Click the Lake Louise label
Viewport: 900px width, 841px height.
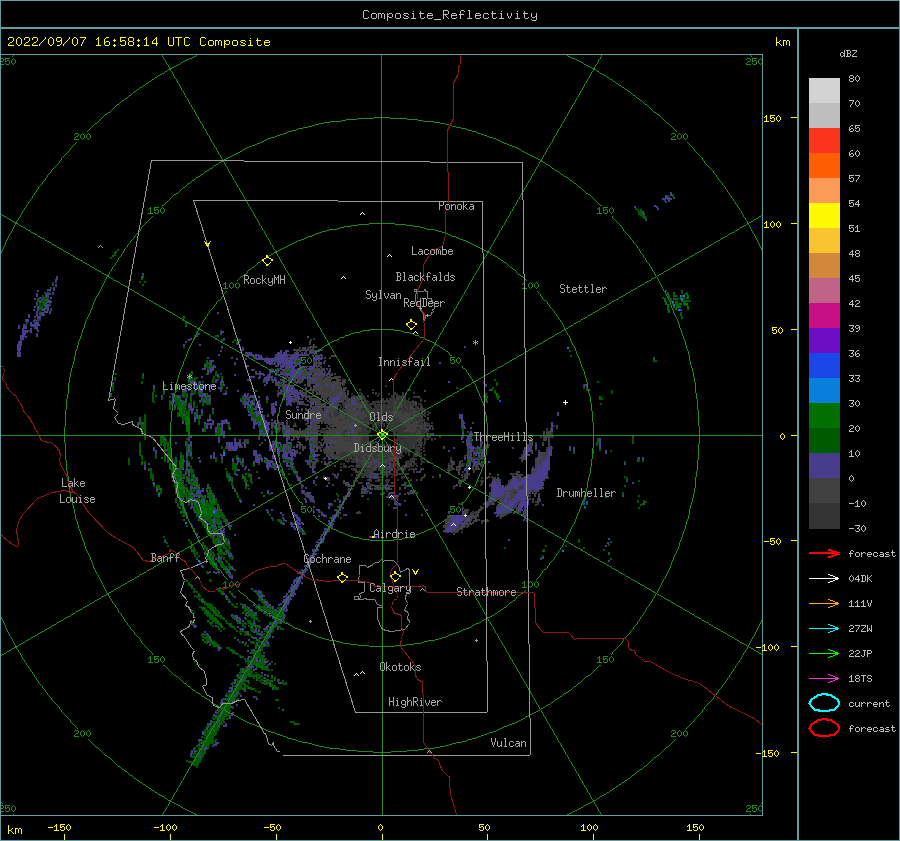click(x=77, y=491)
